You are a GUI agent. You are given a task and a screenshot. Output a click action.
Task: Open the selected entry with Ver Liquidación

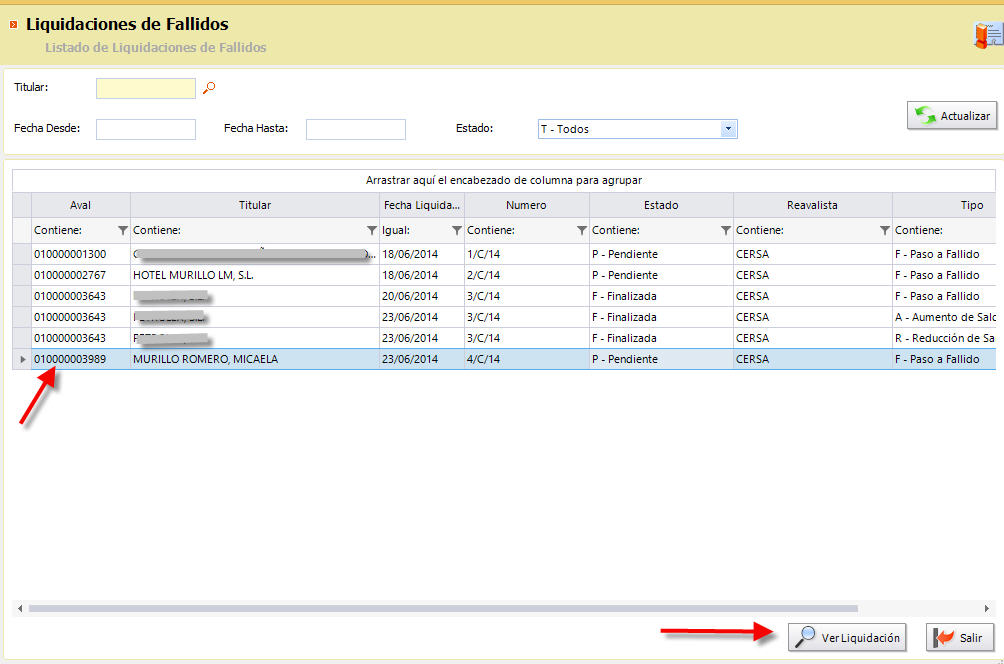[847, 638]
